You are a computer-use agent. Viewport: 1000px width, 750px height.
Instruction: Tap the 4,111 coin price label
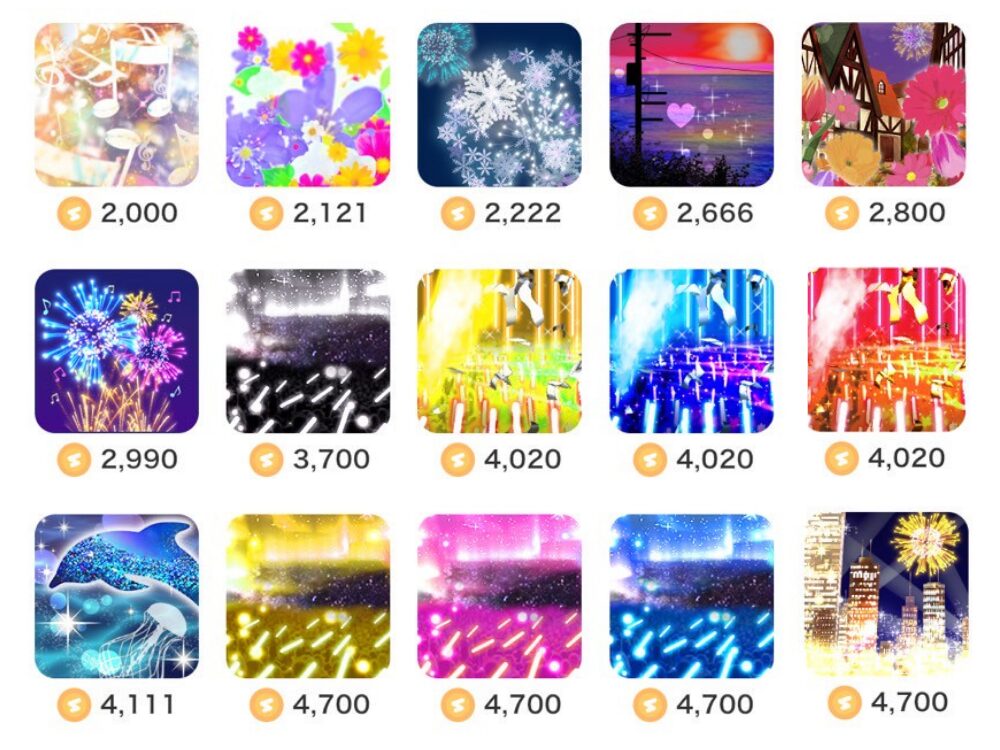point(137,705)
